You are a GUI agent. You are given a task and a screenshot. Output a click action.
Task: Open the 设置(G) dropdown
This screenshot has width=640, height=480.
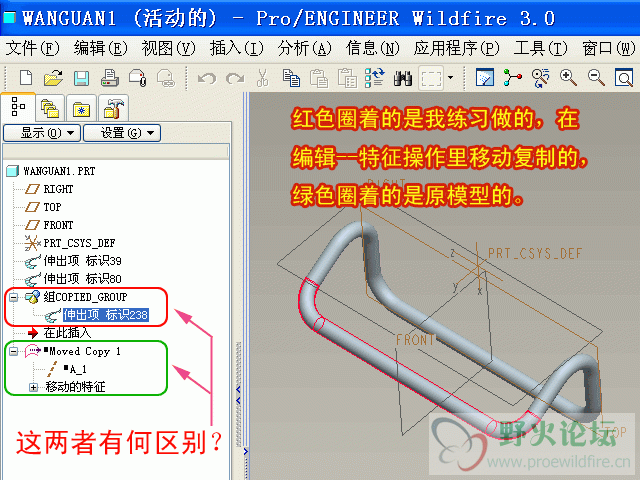pyautogui.click(x=122, y=133)
